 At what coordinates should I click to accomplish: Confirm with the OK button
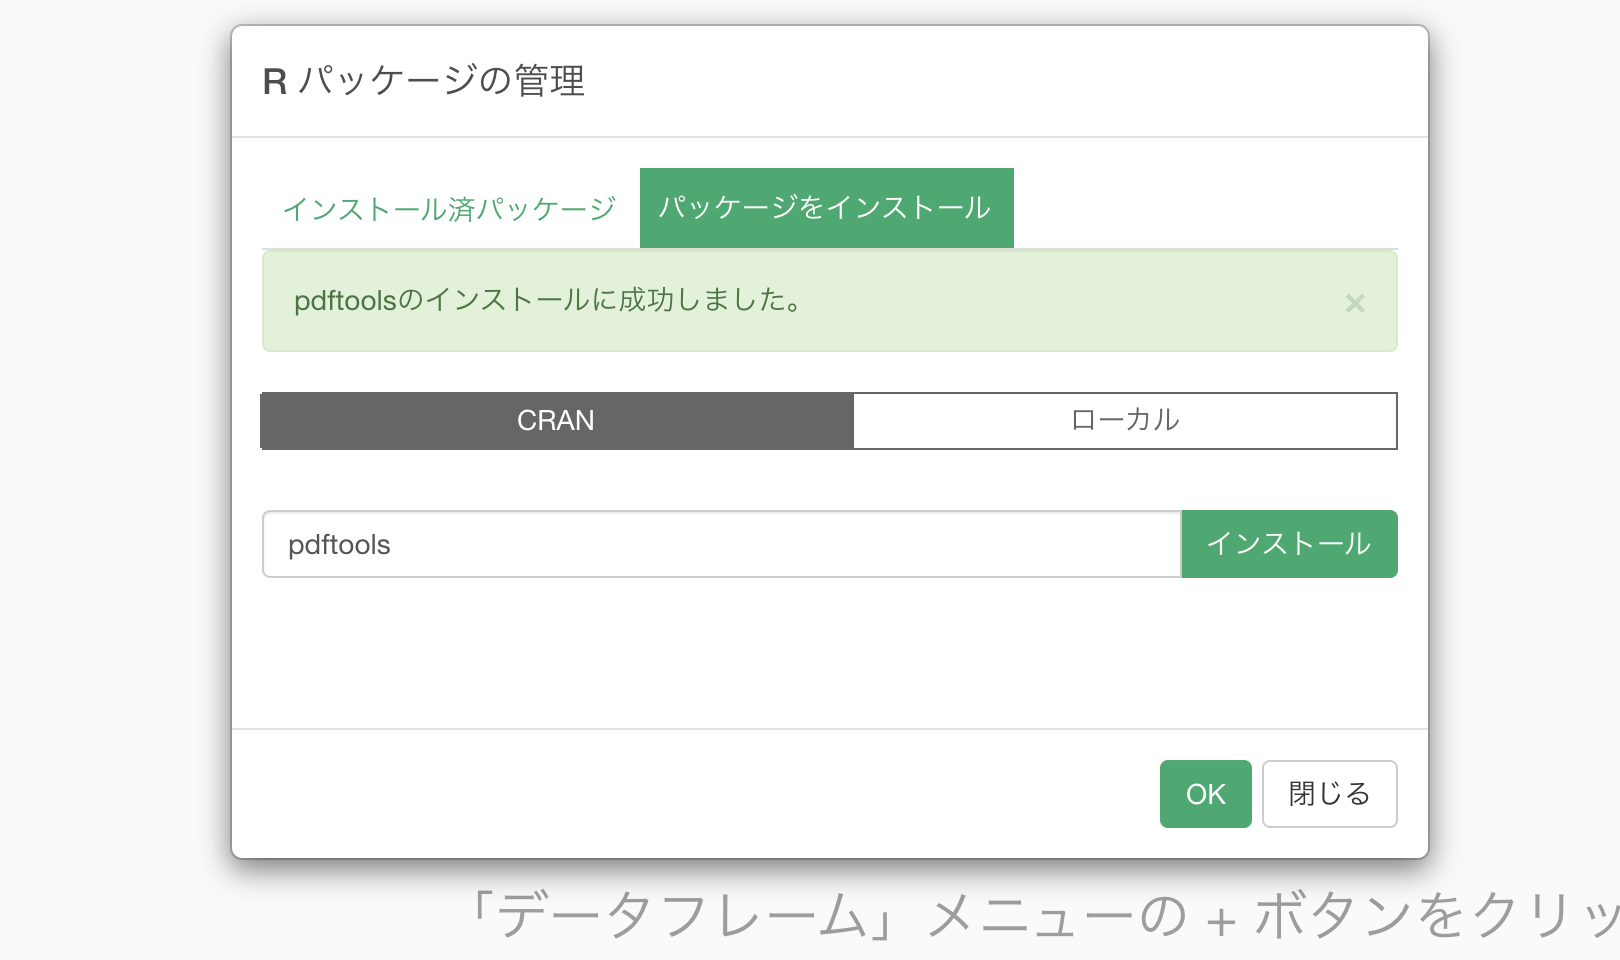tap(1205, 794)
